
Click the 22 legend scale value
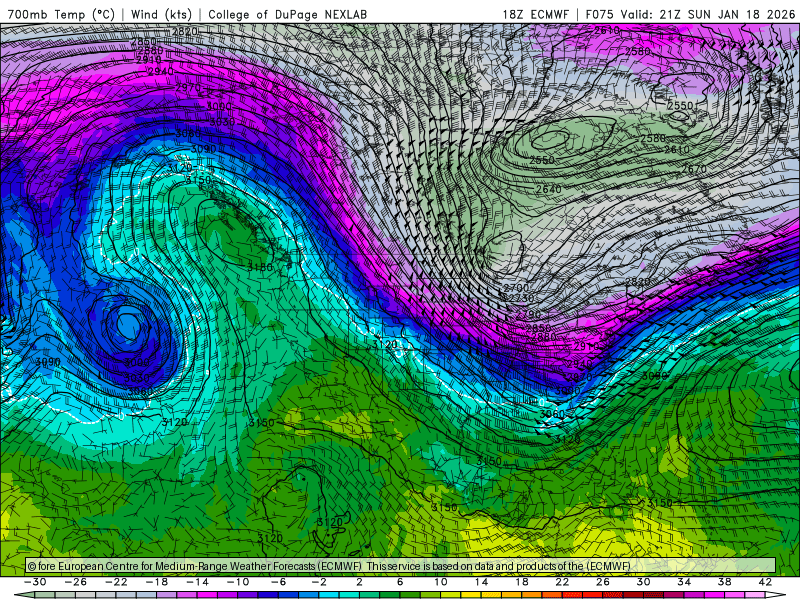(x=562, y=582)
